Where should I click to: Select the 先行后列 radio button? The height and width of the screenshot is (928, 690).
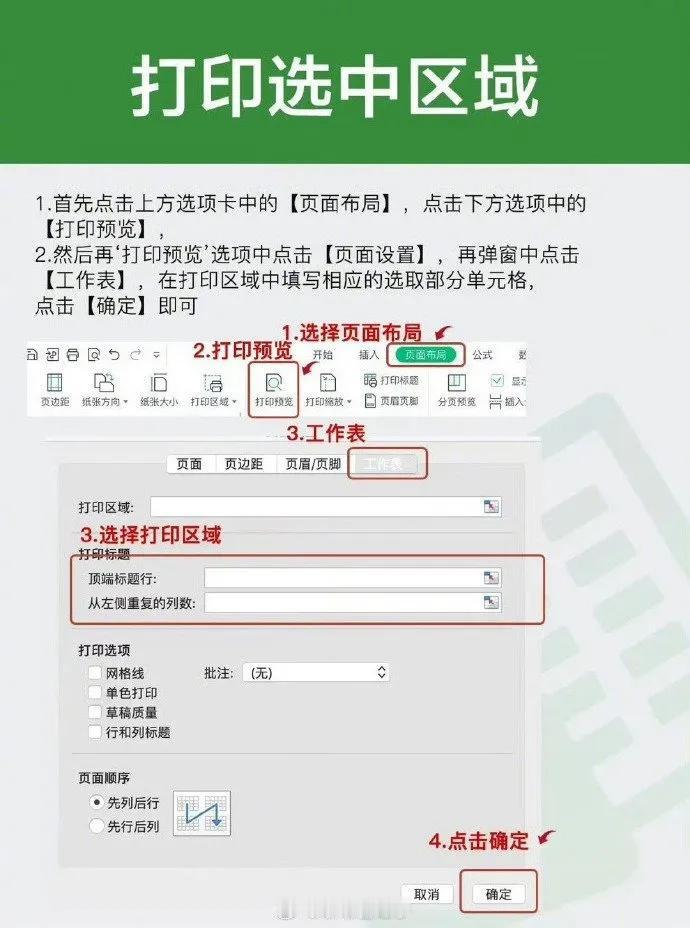(x=96, y=826)
